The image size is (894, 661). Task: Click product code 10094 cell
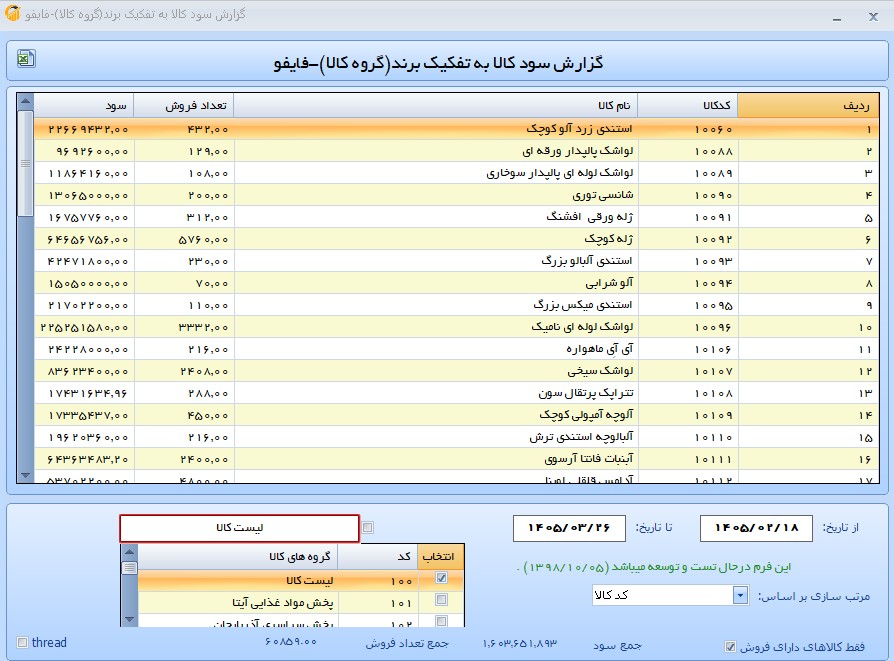(x=688, y=283)
